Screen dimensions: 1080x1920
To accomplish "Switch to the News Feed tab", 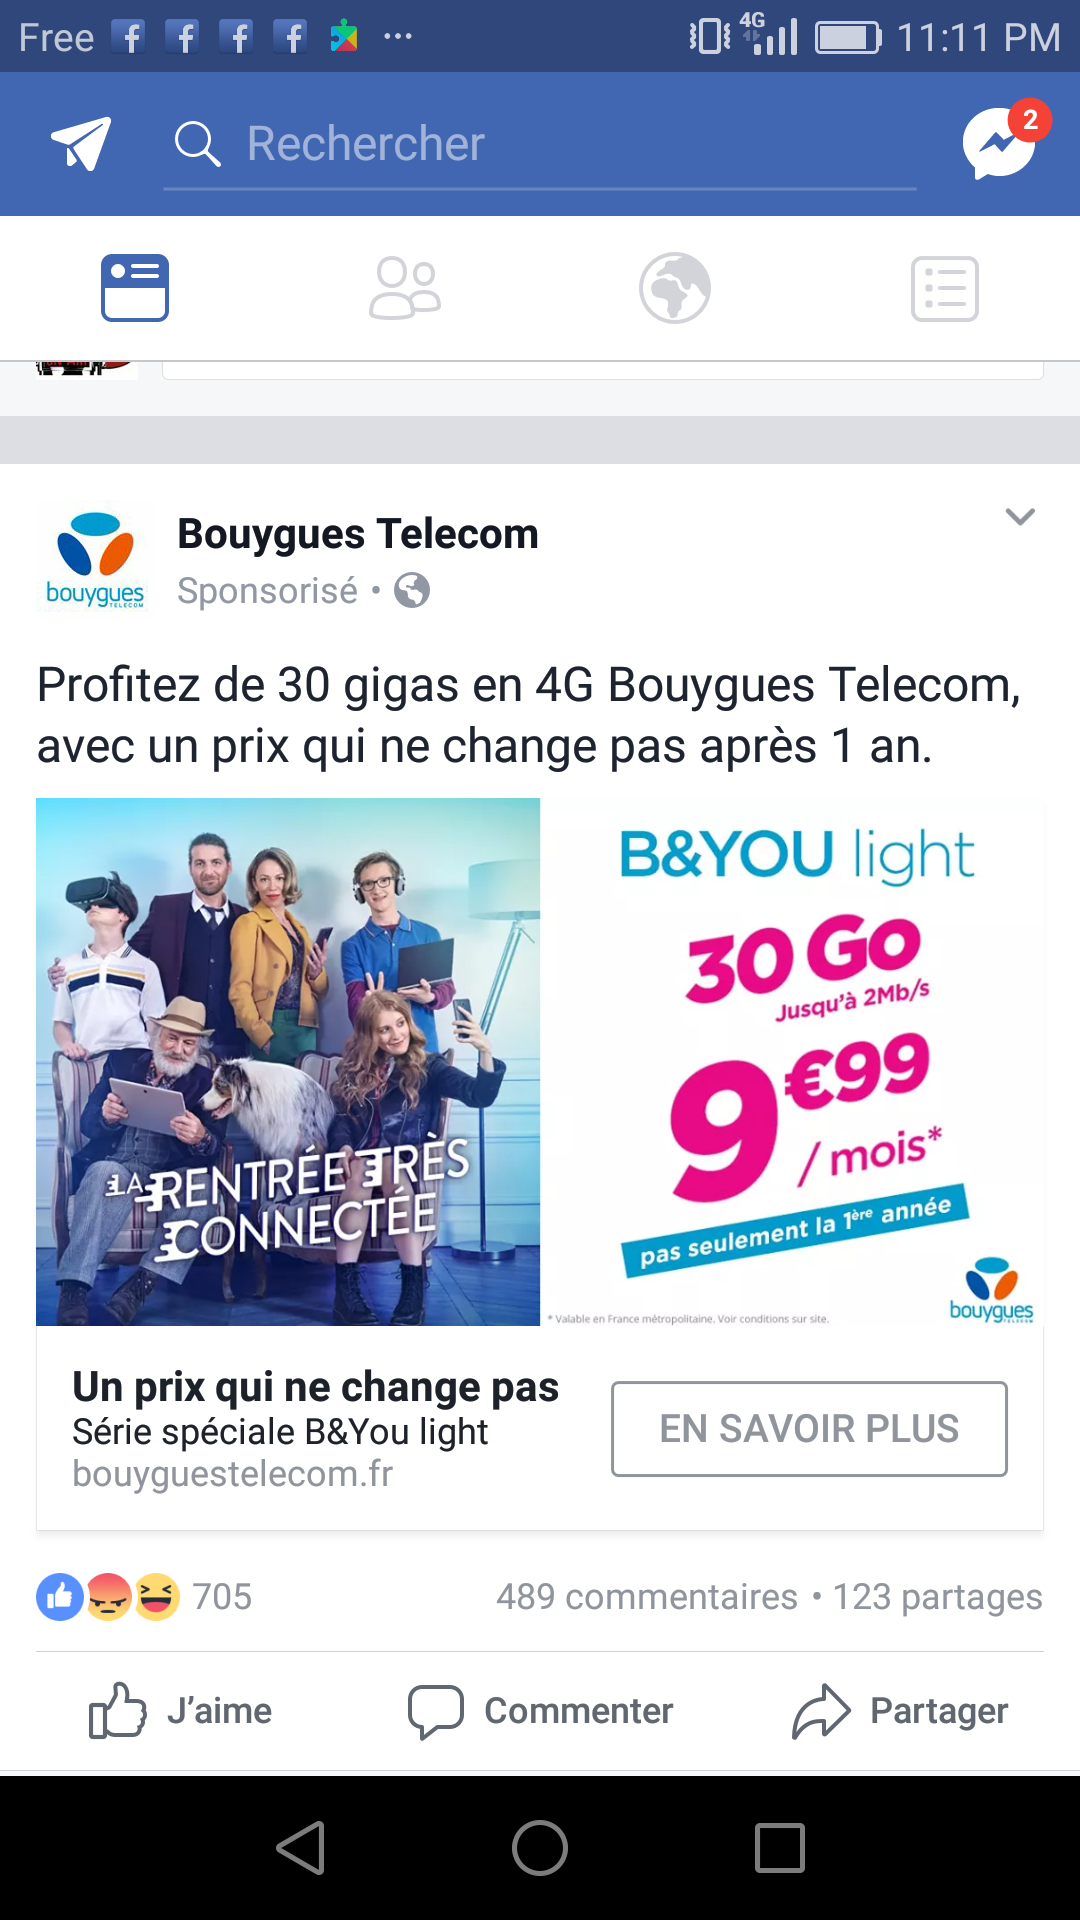I will 135,288.
